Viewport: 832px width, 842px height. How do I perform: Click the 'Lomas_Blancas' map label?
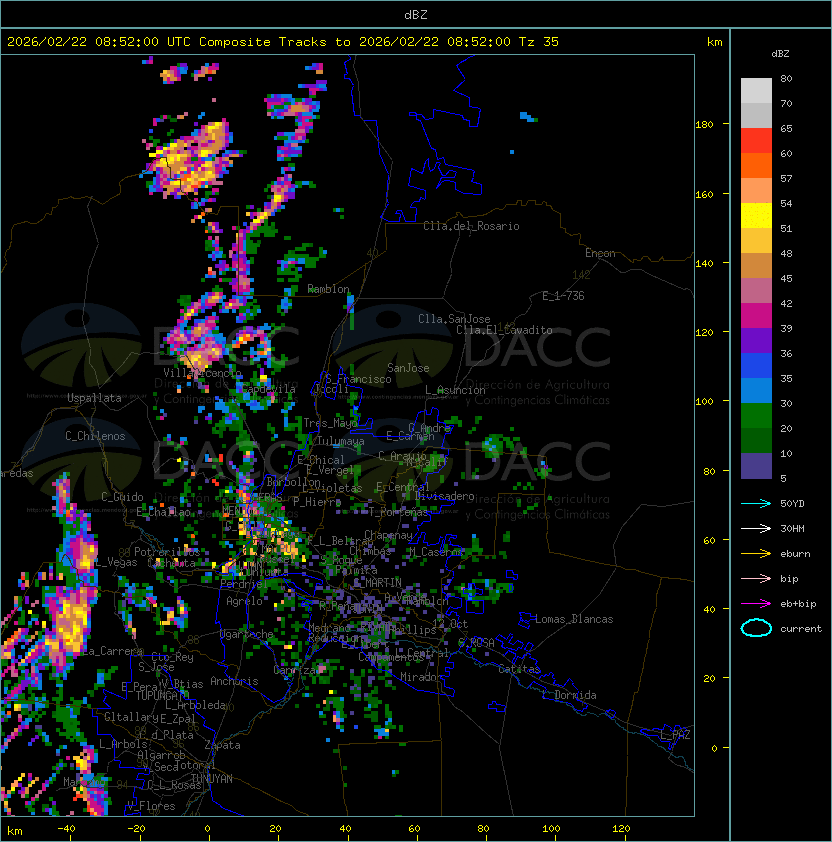point(574,619)
